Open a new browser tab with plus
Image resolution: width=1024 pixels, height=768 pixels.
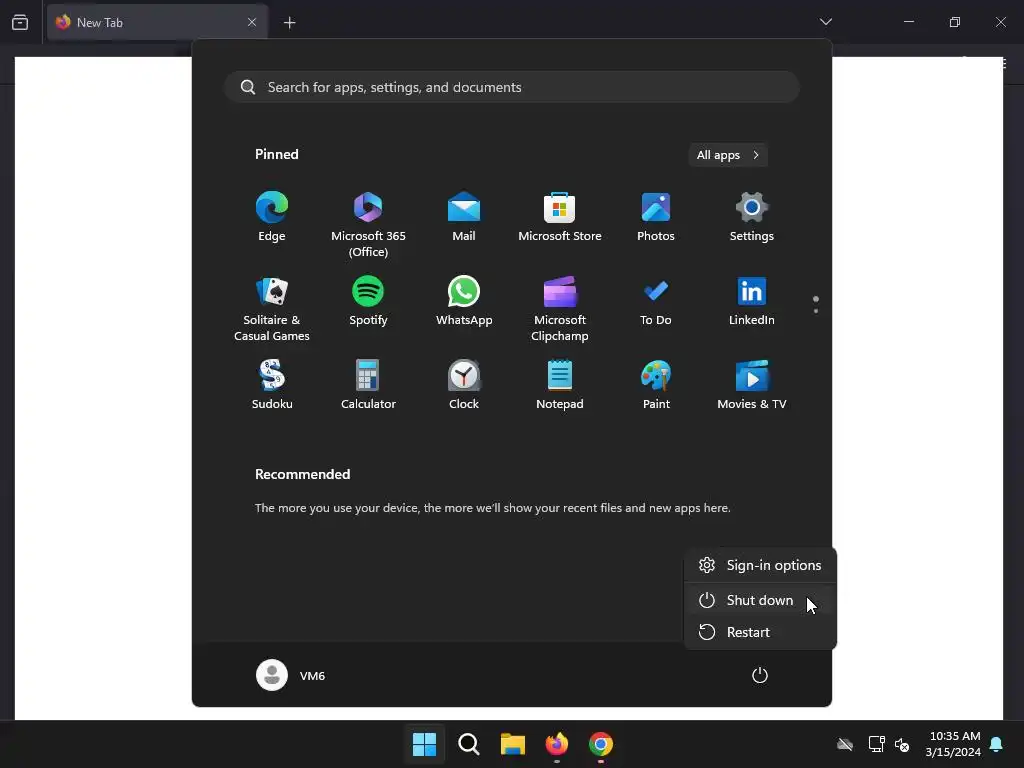289,23
